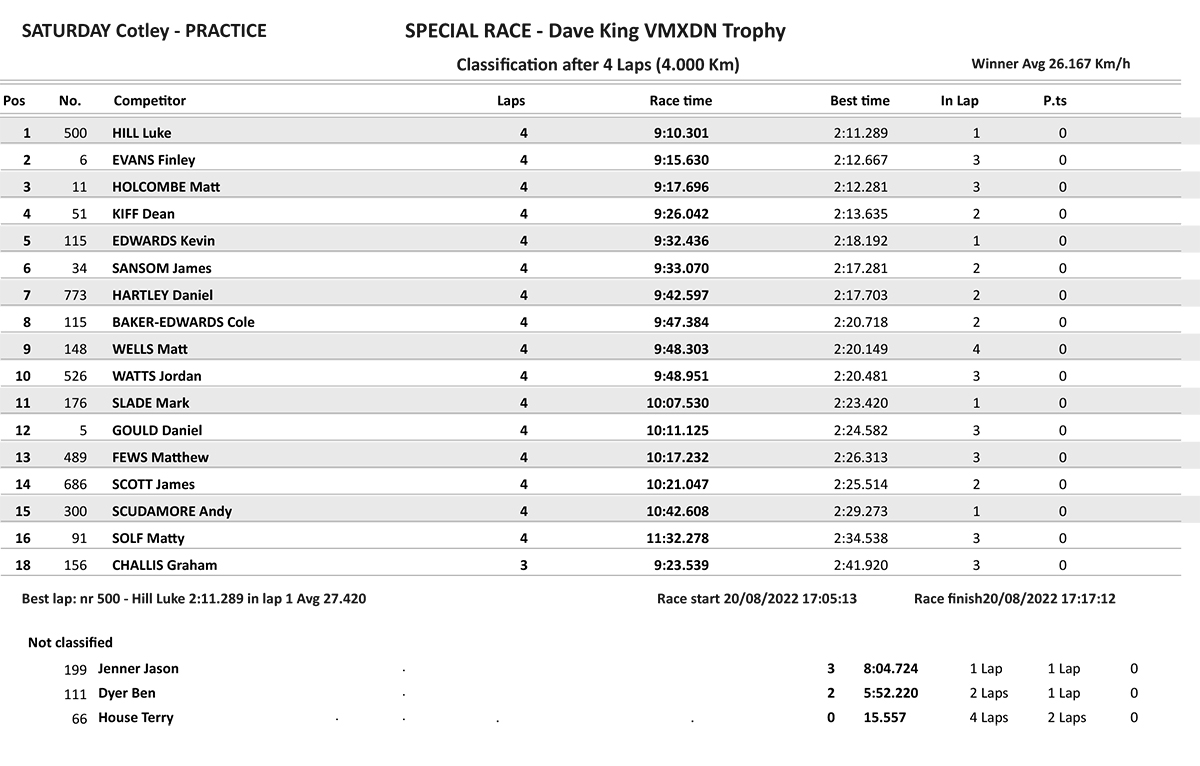
Task: Click the Competitor column header
Action: [150, 100]
